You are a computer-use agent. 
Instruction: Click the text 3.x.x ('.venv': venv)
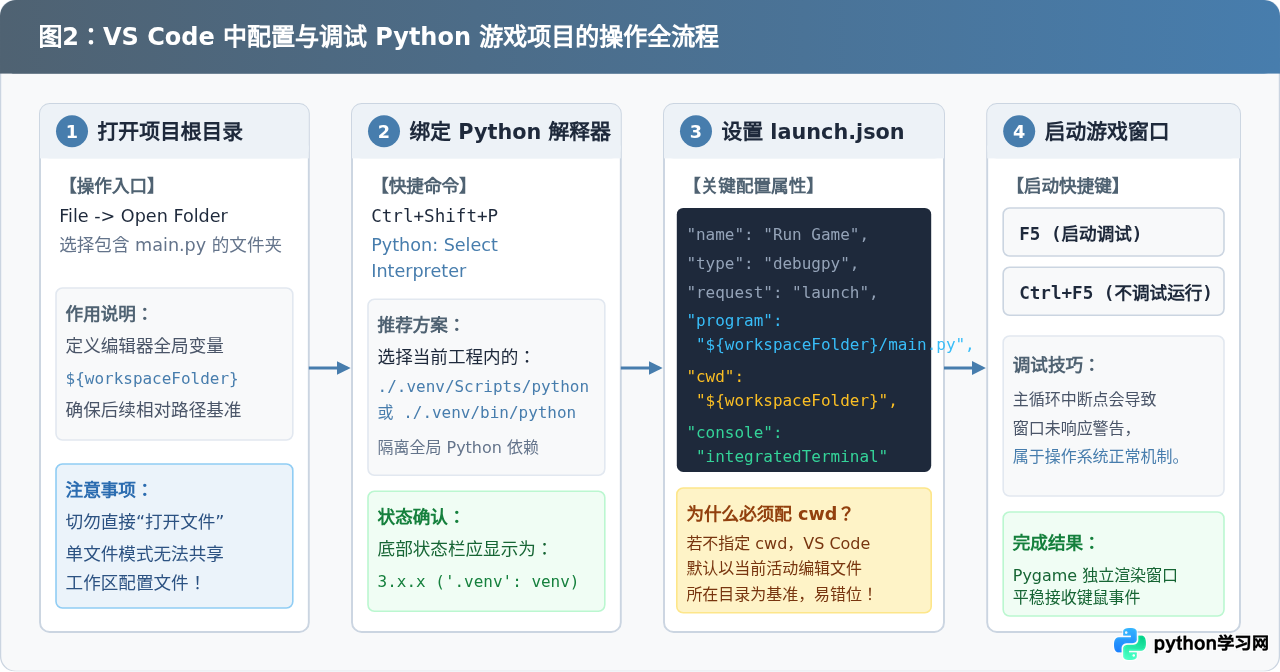pyautogui.click(x=478, y=581)
